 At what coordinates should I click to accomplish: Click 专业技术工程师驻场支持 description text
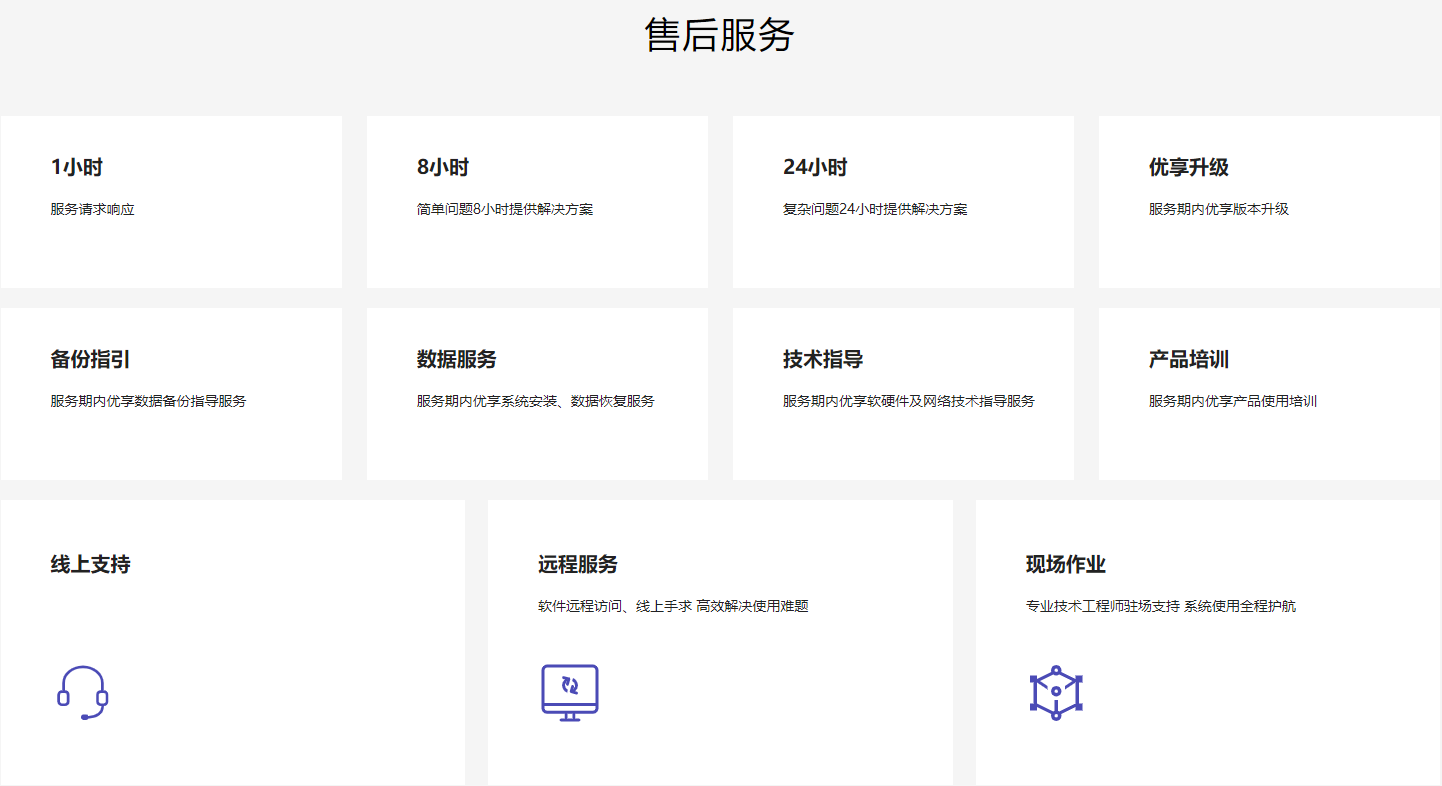point(1160,606)
